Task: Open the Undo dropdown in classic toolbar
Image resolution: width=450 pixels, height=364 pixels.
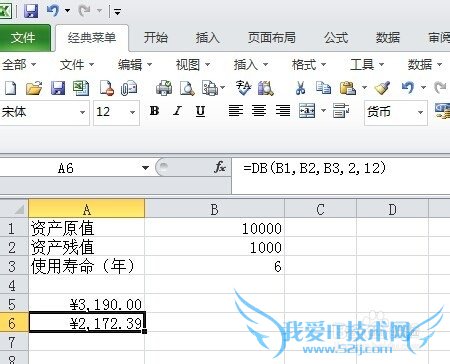Action: tap(423, 88)
